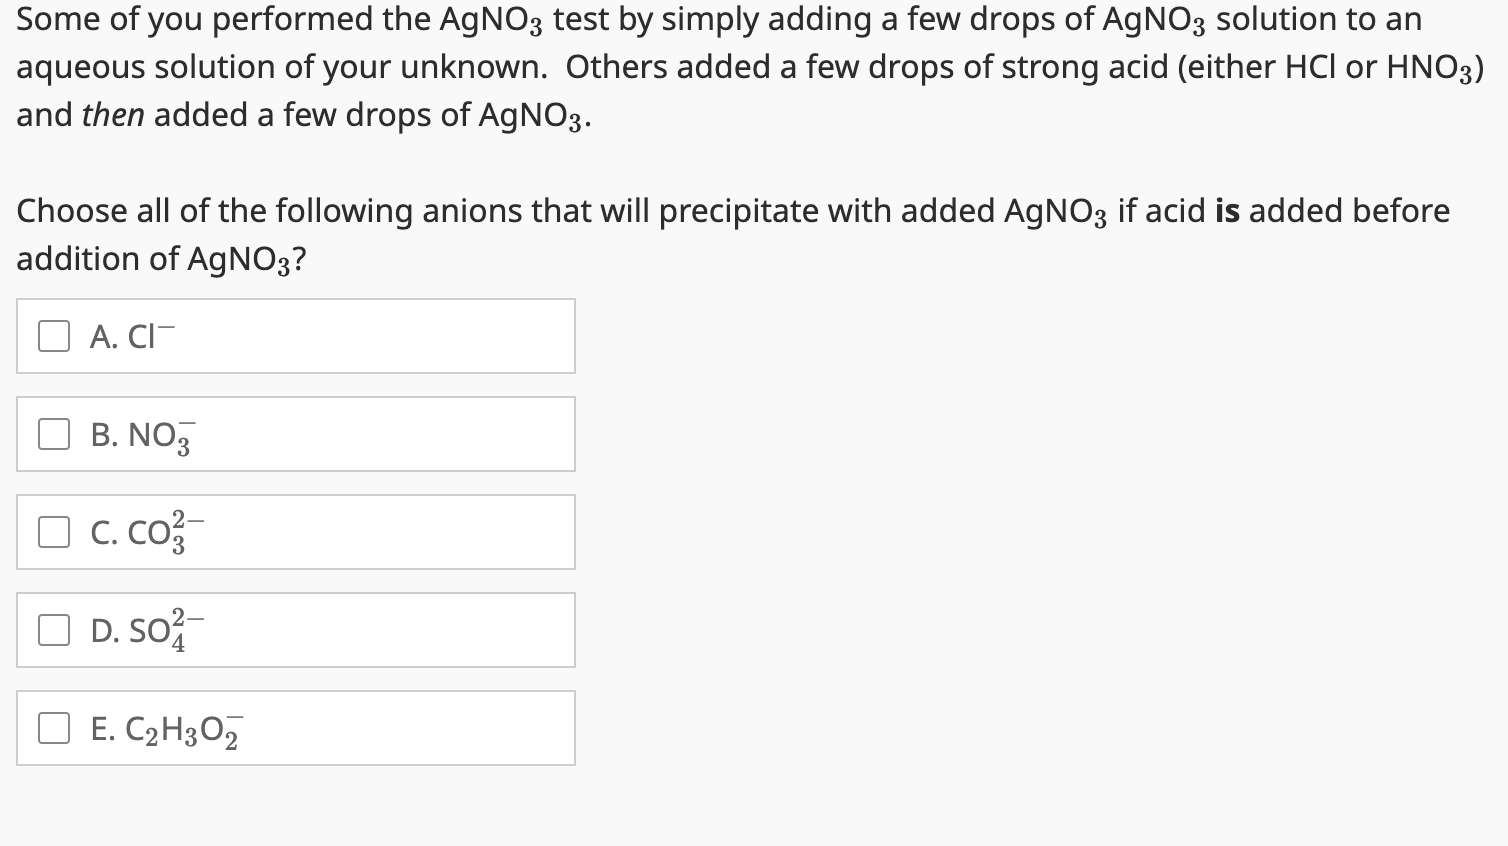This screenshot has height=846, width=1508.
Task: Check the checkbox for answer A Cl⁻
Action: (53, 335)
